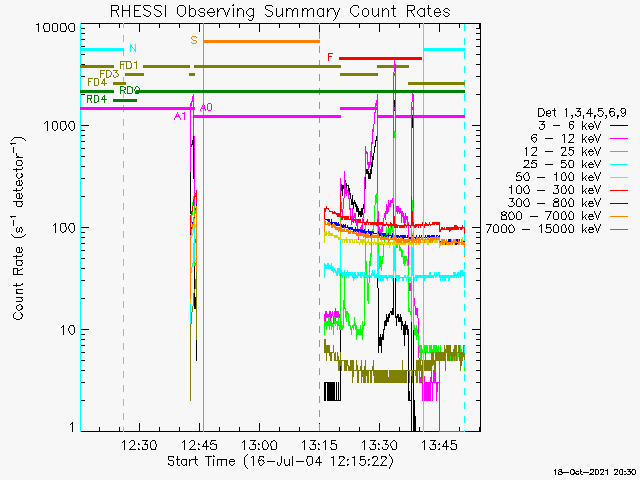640x480 pixels.
Task: Click the cyan line swatch for 25-50 keV
Action: (x=619, y=164)
